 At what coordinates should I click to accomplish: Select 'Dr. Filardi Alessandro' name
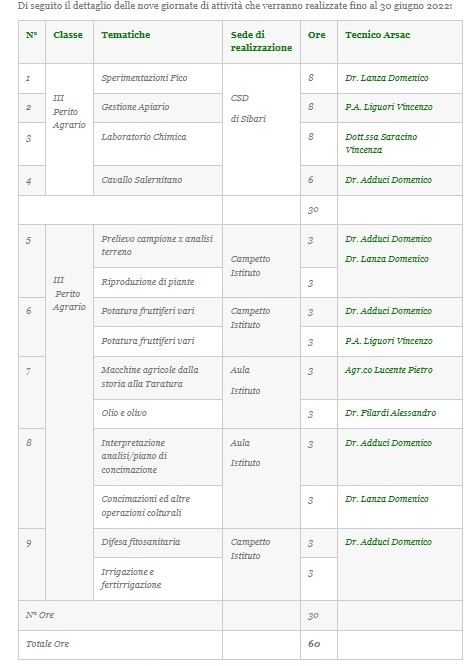391,413
